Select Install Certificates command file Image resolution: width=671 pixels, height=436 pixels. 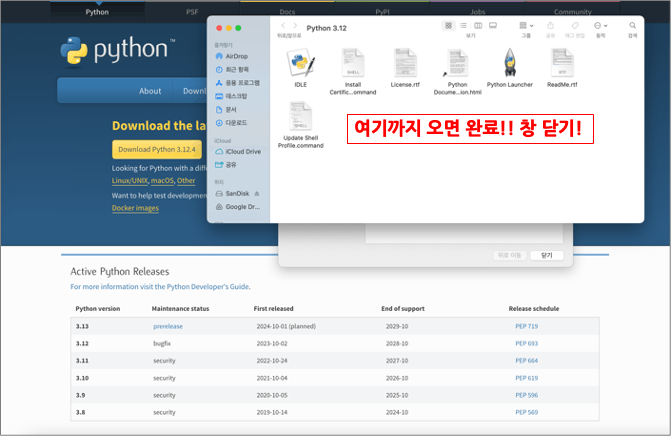tap(353, 63)
